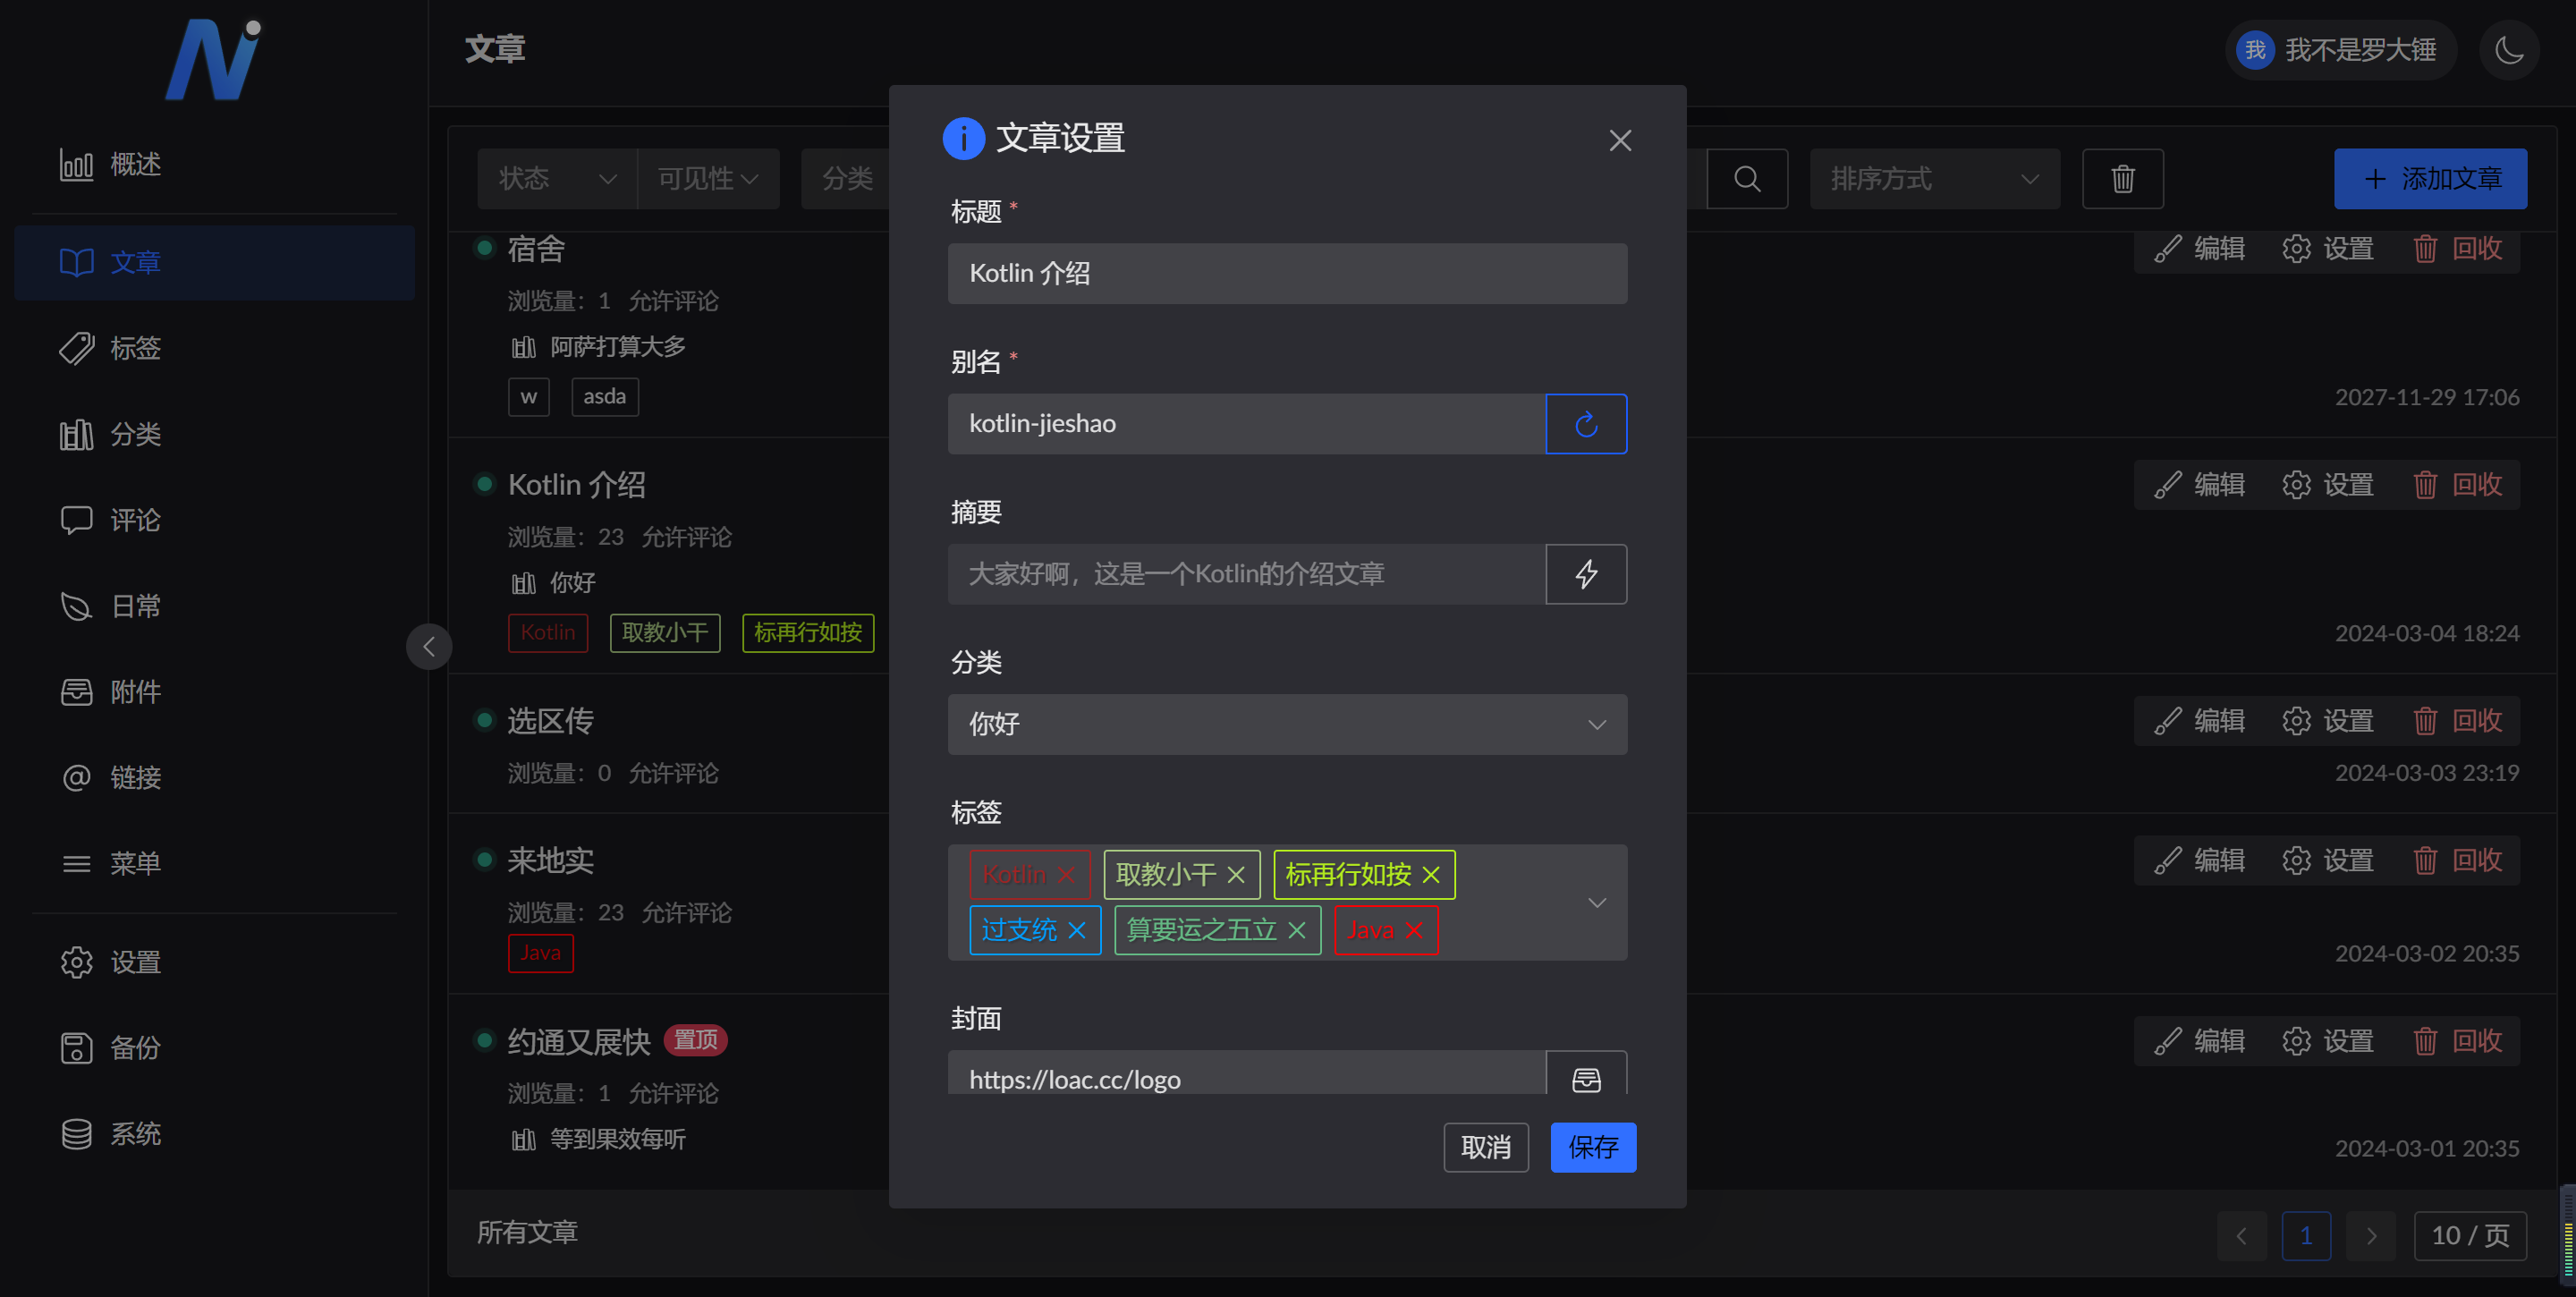Open the 排序方式 sort dropdown
2576x1297 pixels.
tap(1934, 179)
